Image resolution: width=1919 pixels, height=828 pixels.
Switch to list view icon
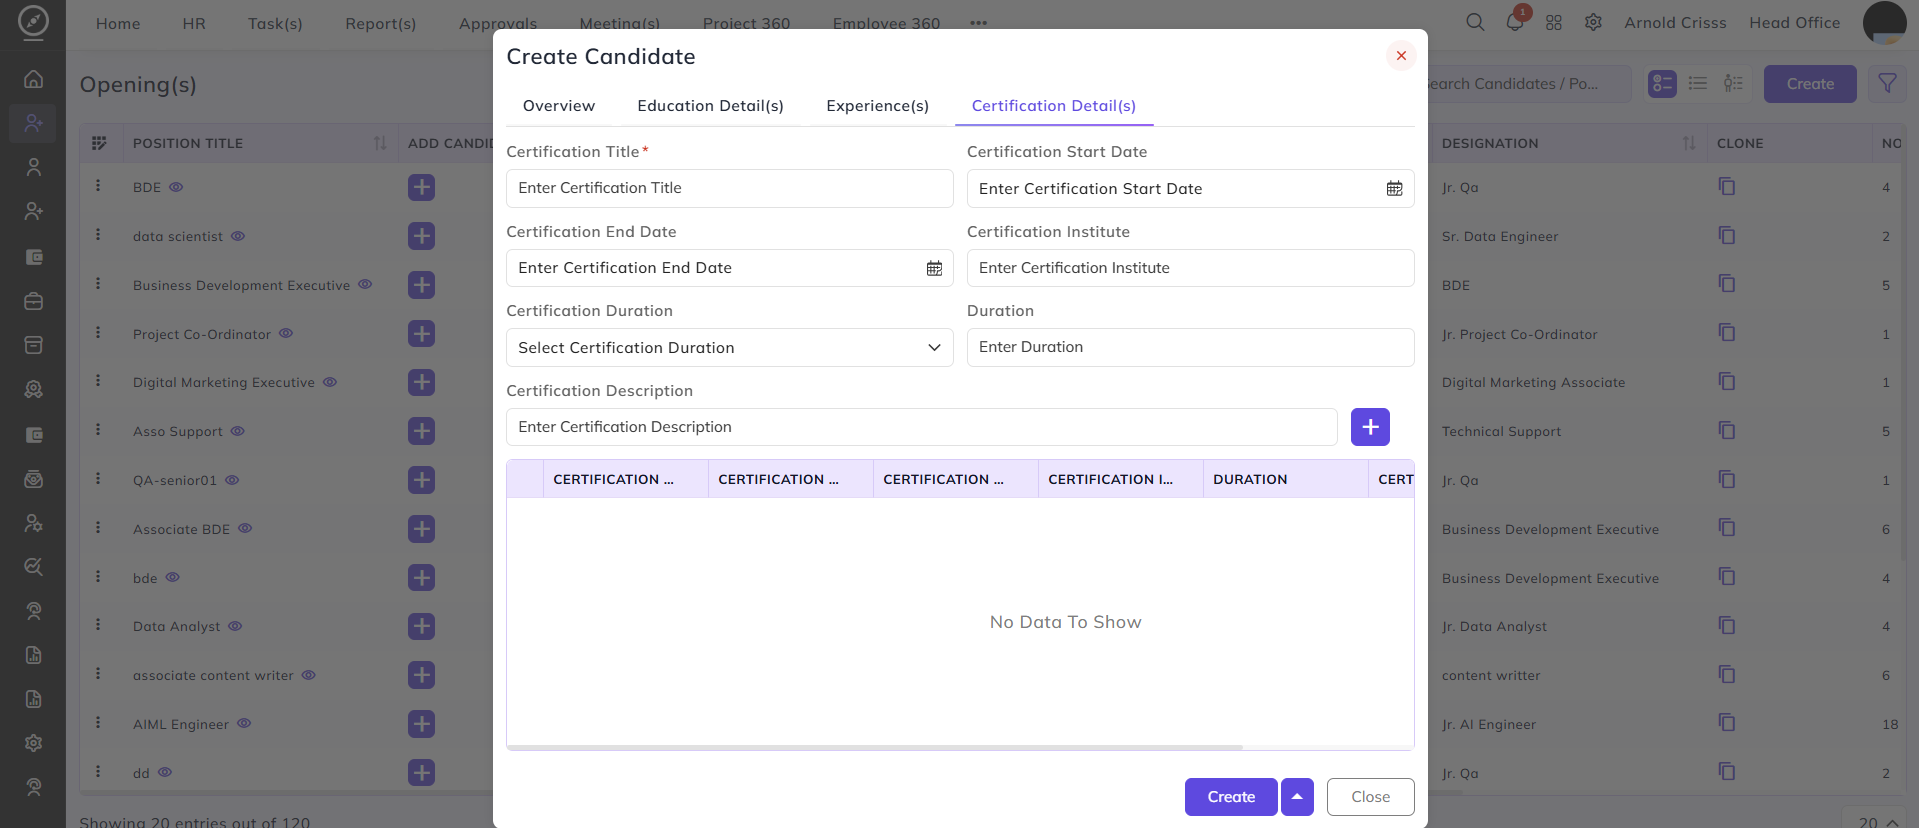pyautogui.click(x=1698, y=84)
